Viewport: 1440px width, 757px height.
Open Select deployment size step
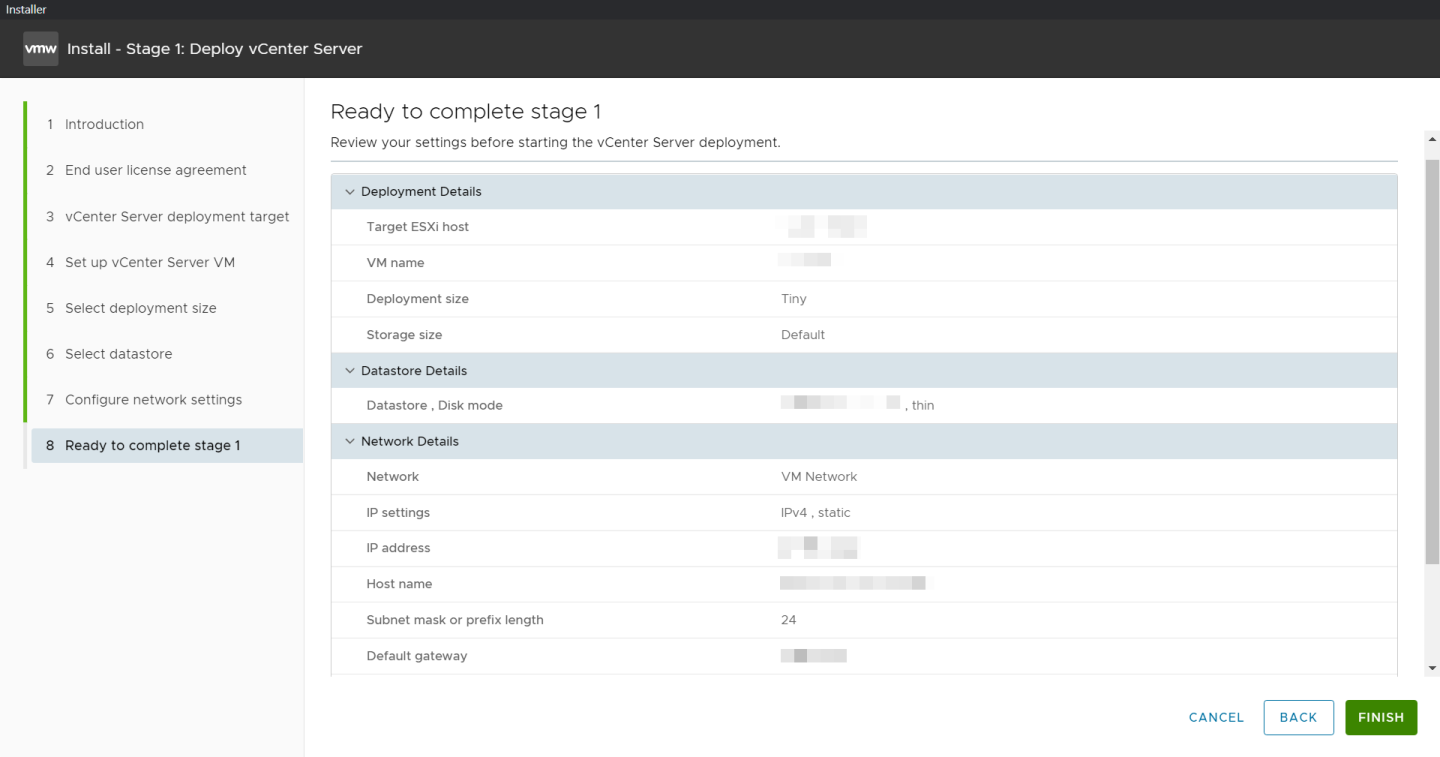tap(140, 309)
